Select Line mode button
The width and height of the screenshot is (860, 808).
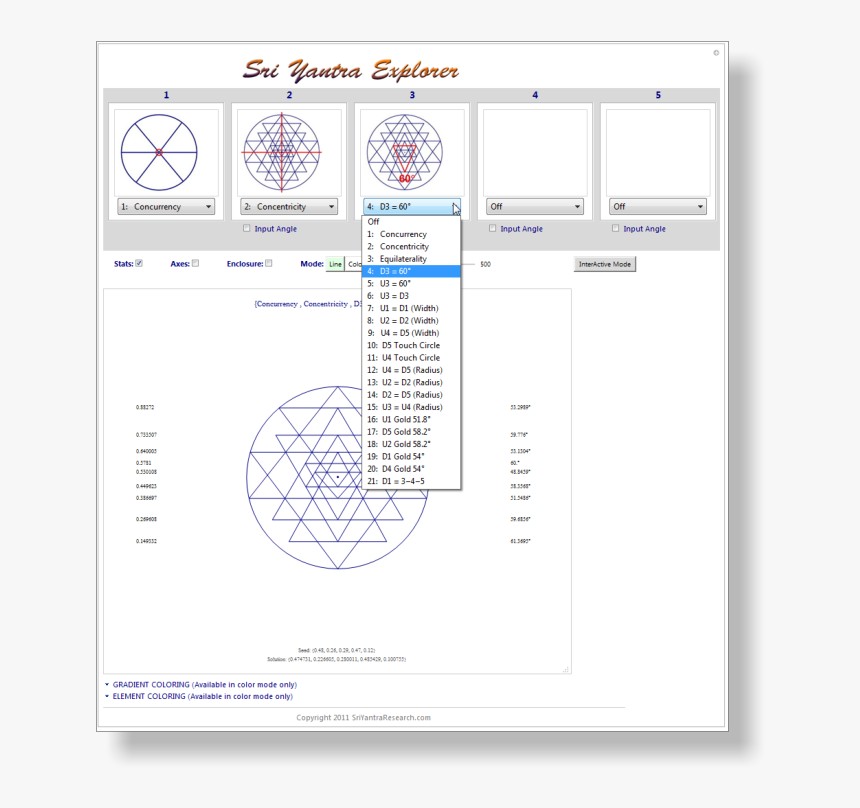[x=335, y=264]
